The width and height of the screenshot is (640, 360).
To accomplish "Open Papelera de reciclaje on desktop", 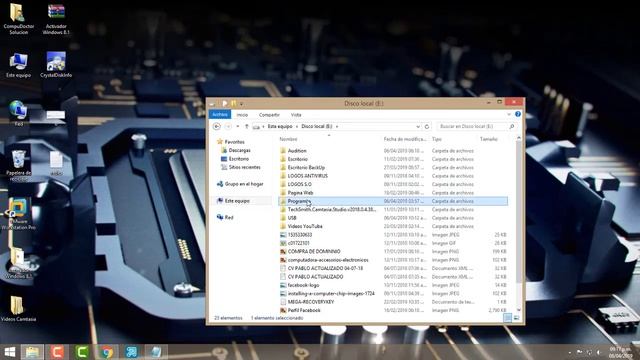I will pos(18,165).
